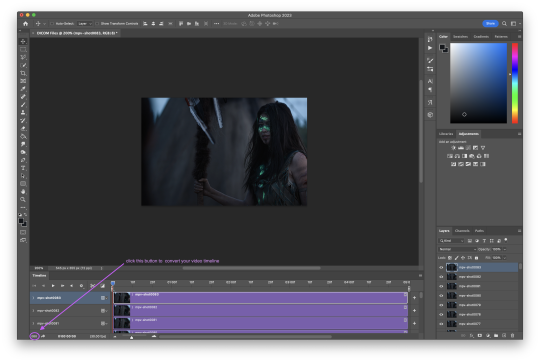Add a Levels adjustment
Screen dimensions: 540x362
tap(461, 148)
